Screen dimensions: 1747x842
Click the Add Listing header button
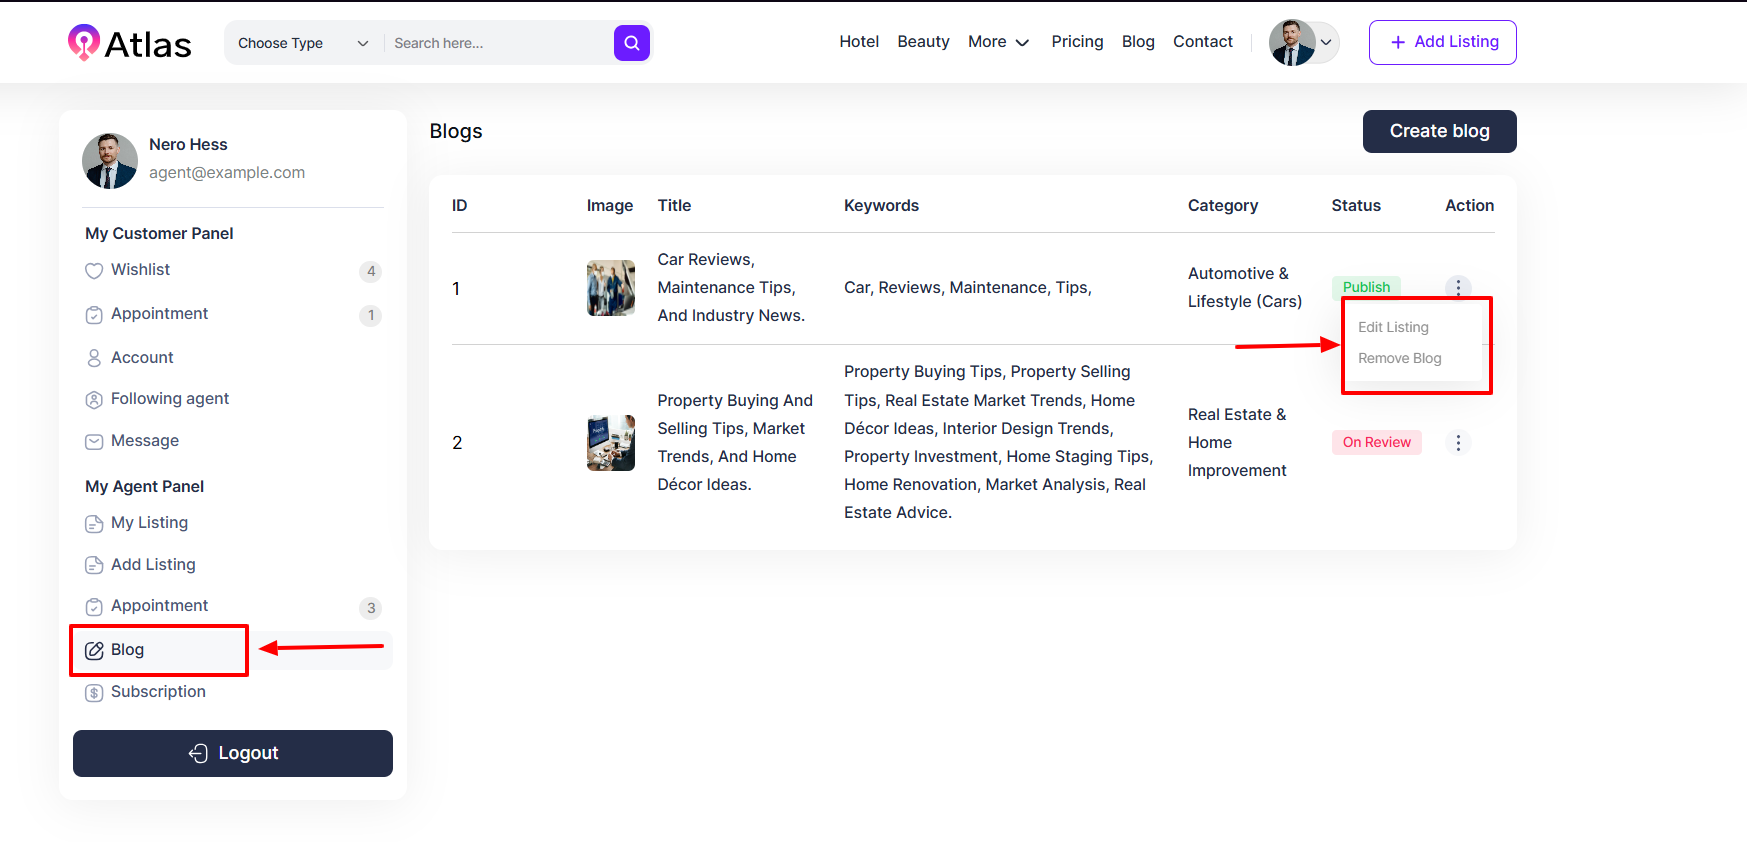(1442, 42)
